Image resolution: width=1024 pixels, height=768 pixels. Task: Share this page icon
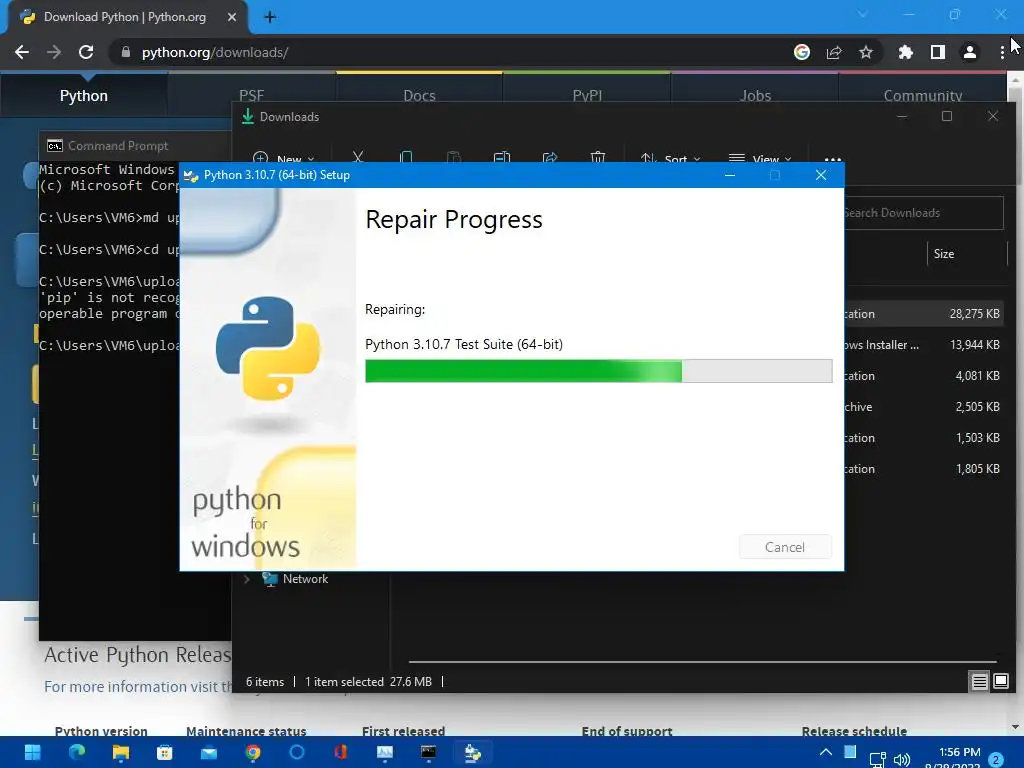click(x=834, y=52)
